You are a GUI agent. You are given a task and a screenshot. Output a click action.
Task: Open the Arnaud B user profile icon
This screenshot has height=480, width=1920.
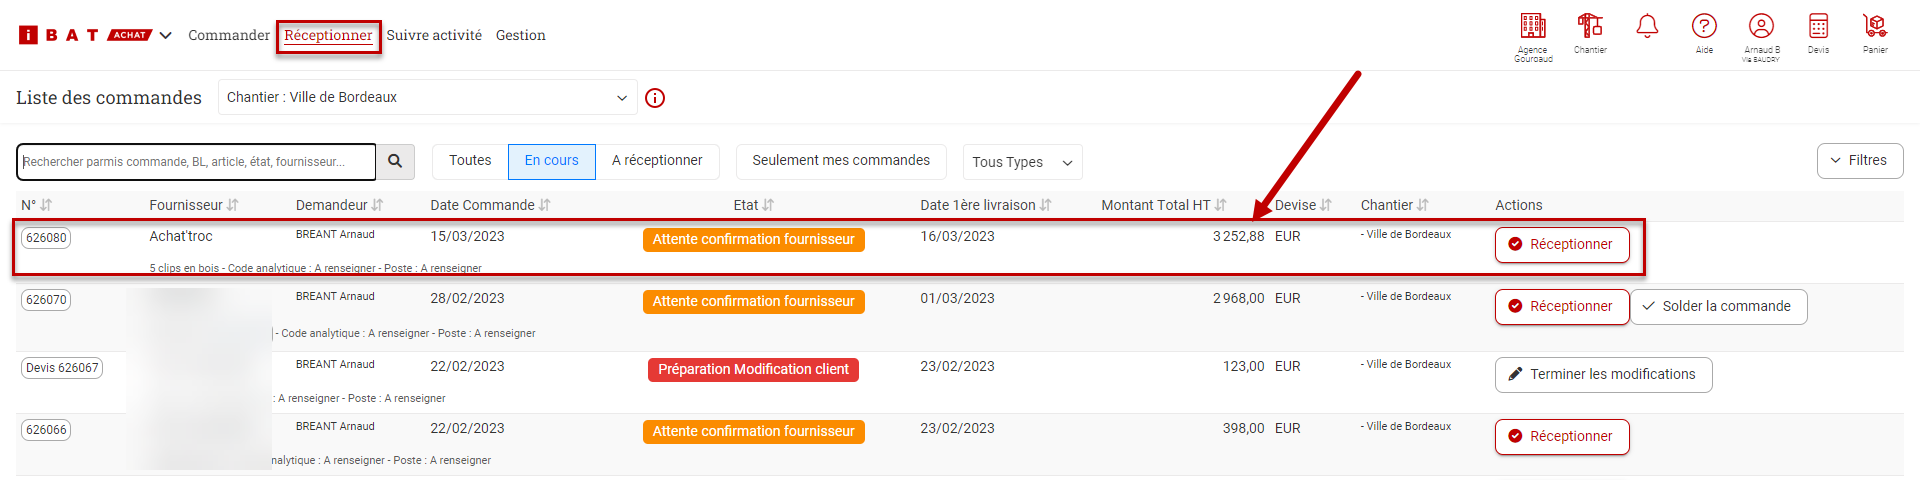[x=1761, y=27]
